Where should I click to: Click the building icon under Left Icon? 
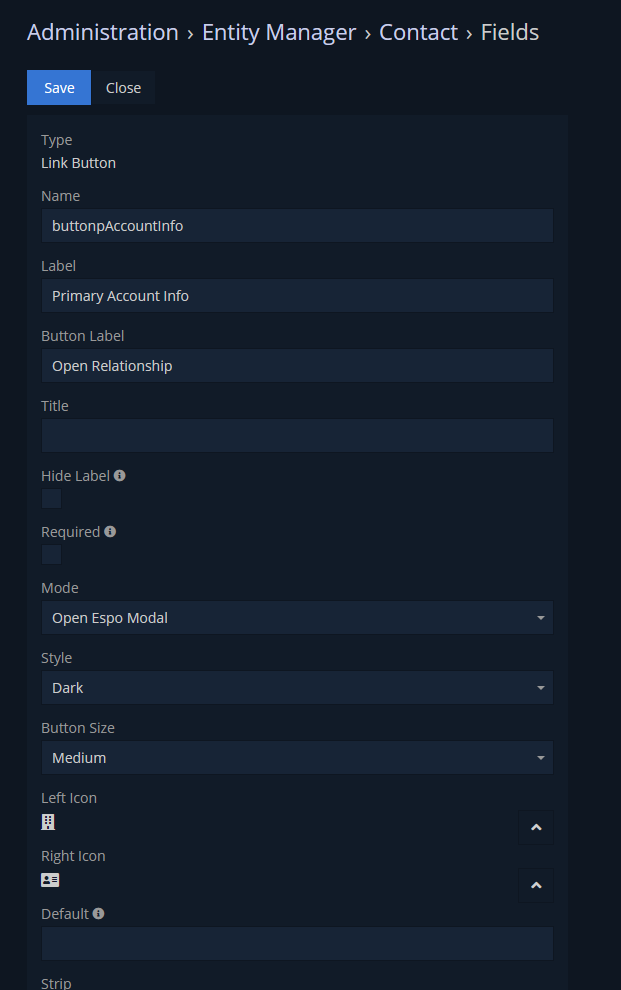point(48,821)
